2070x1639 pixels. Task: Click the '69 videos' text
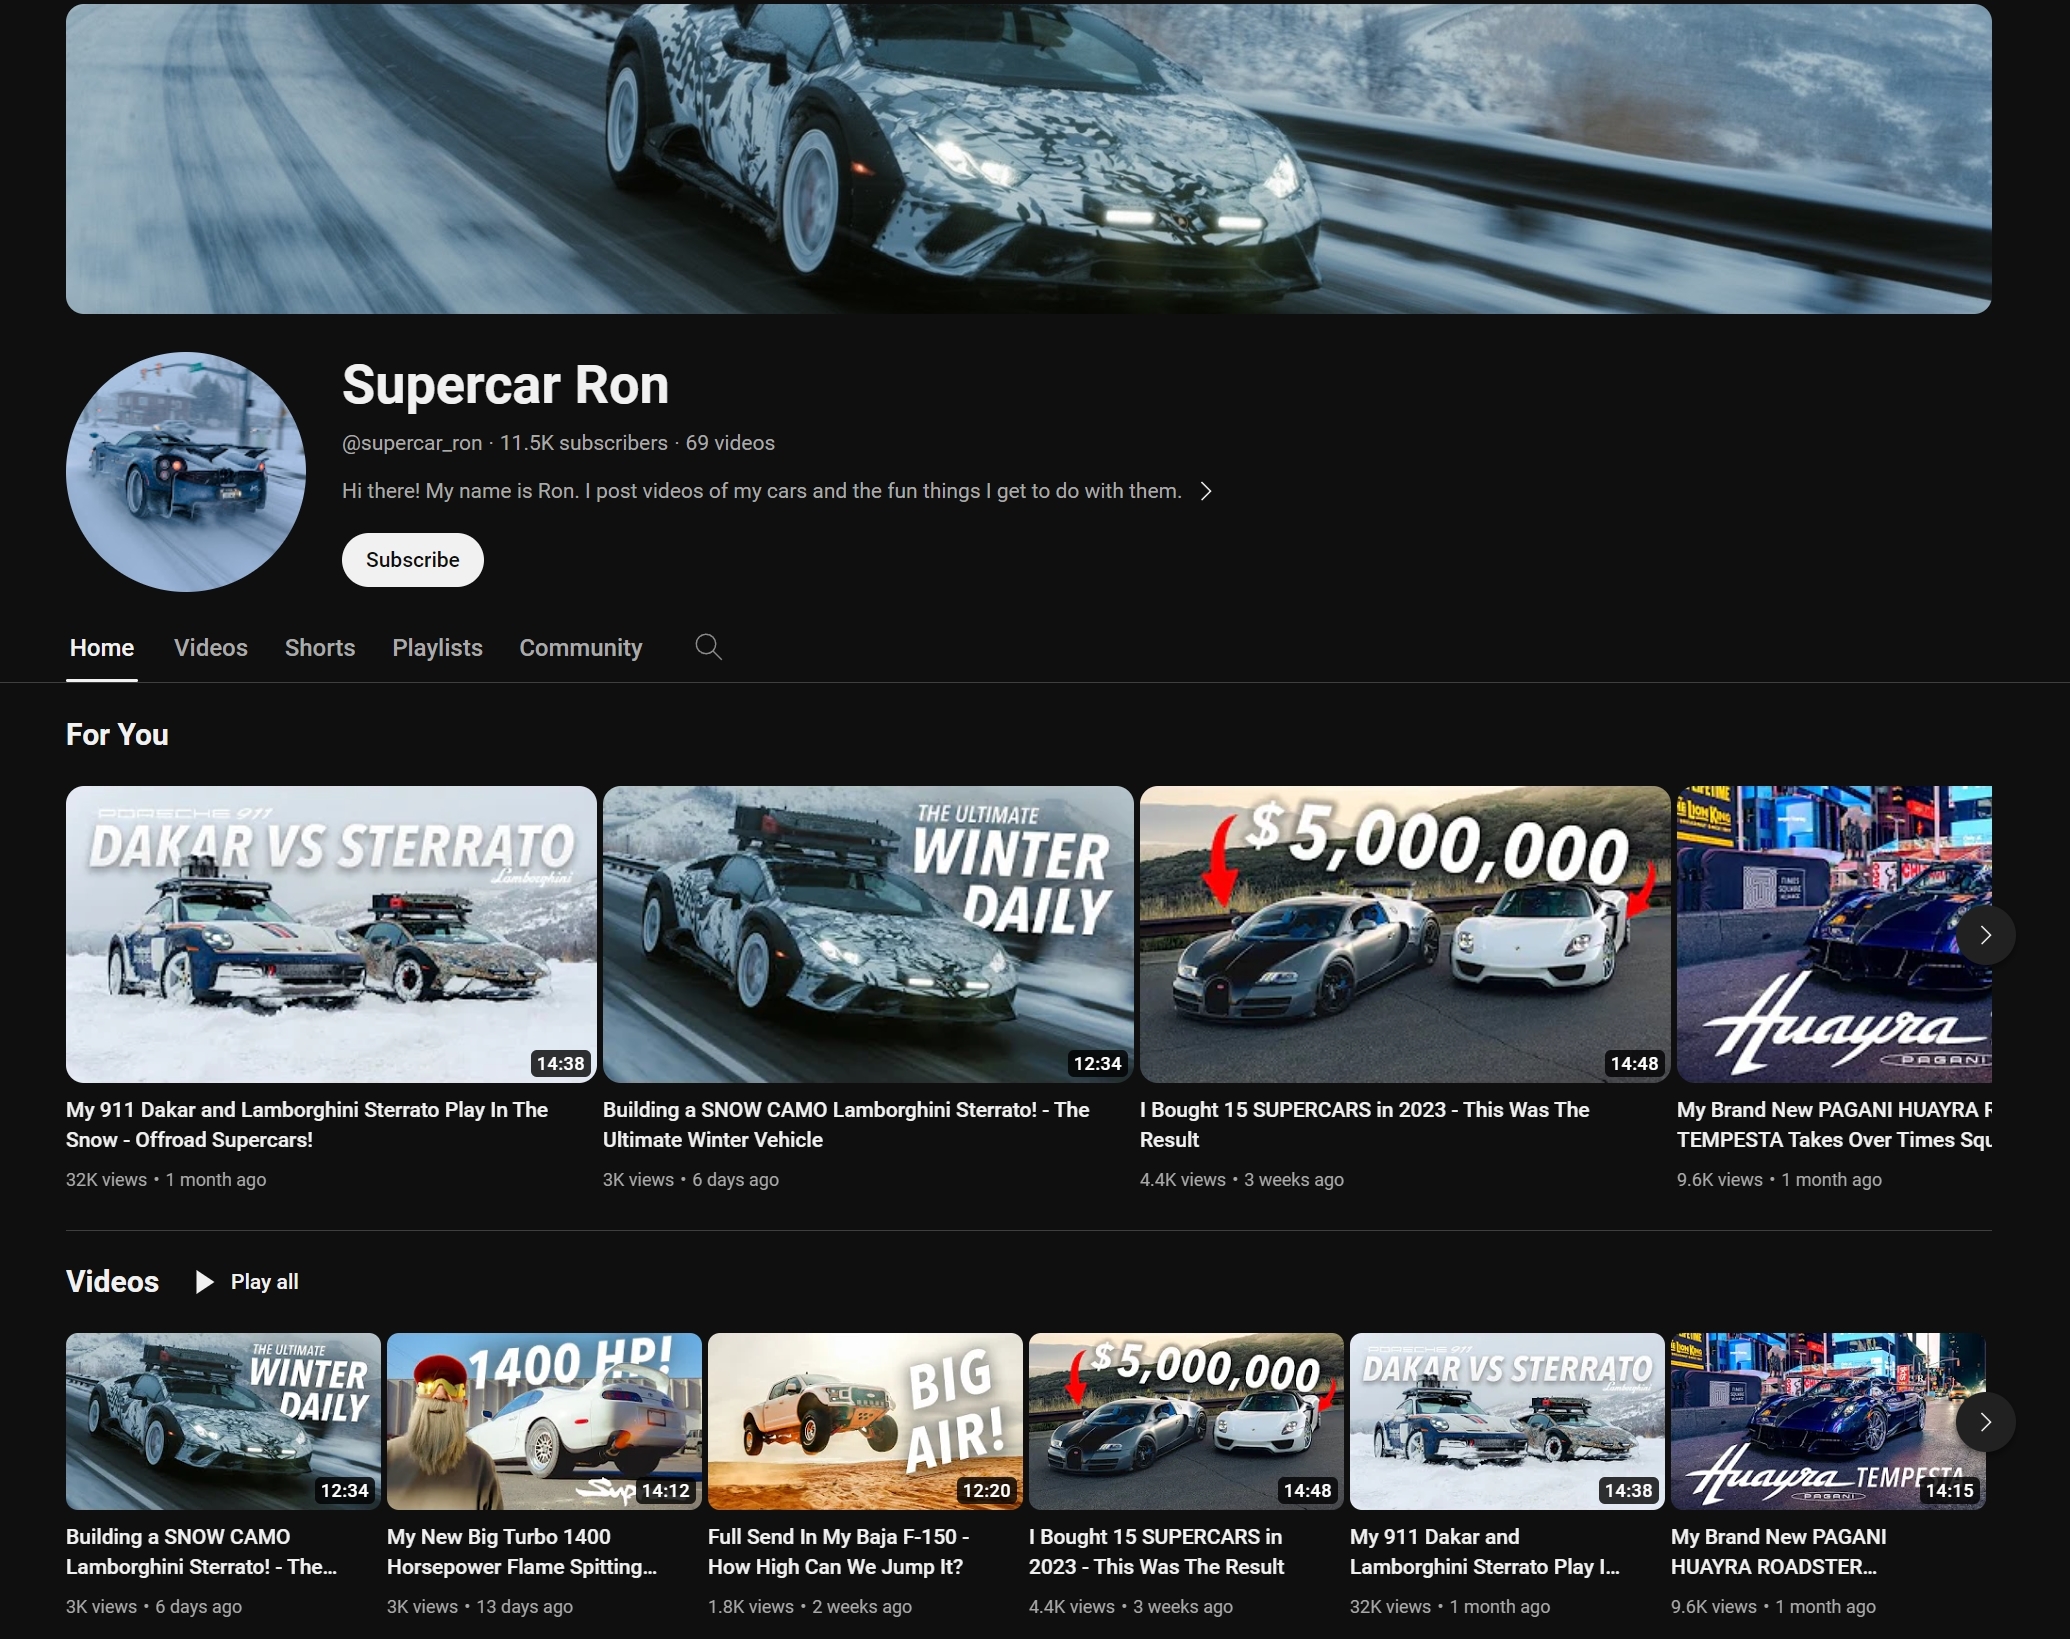click(x=730, y=443)
